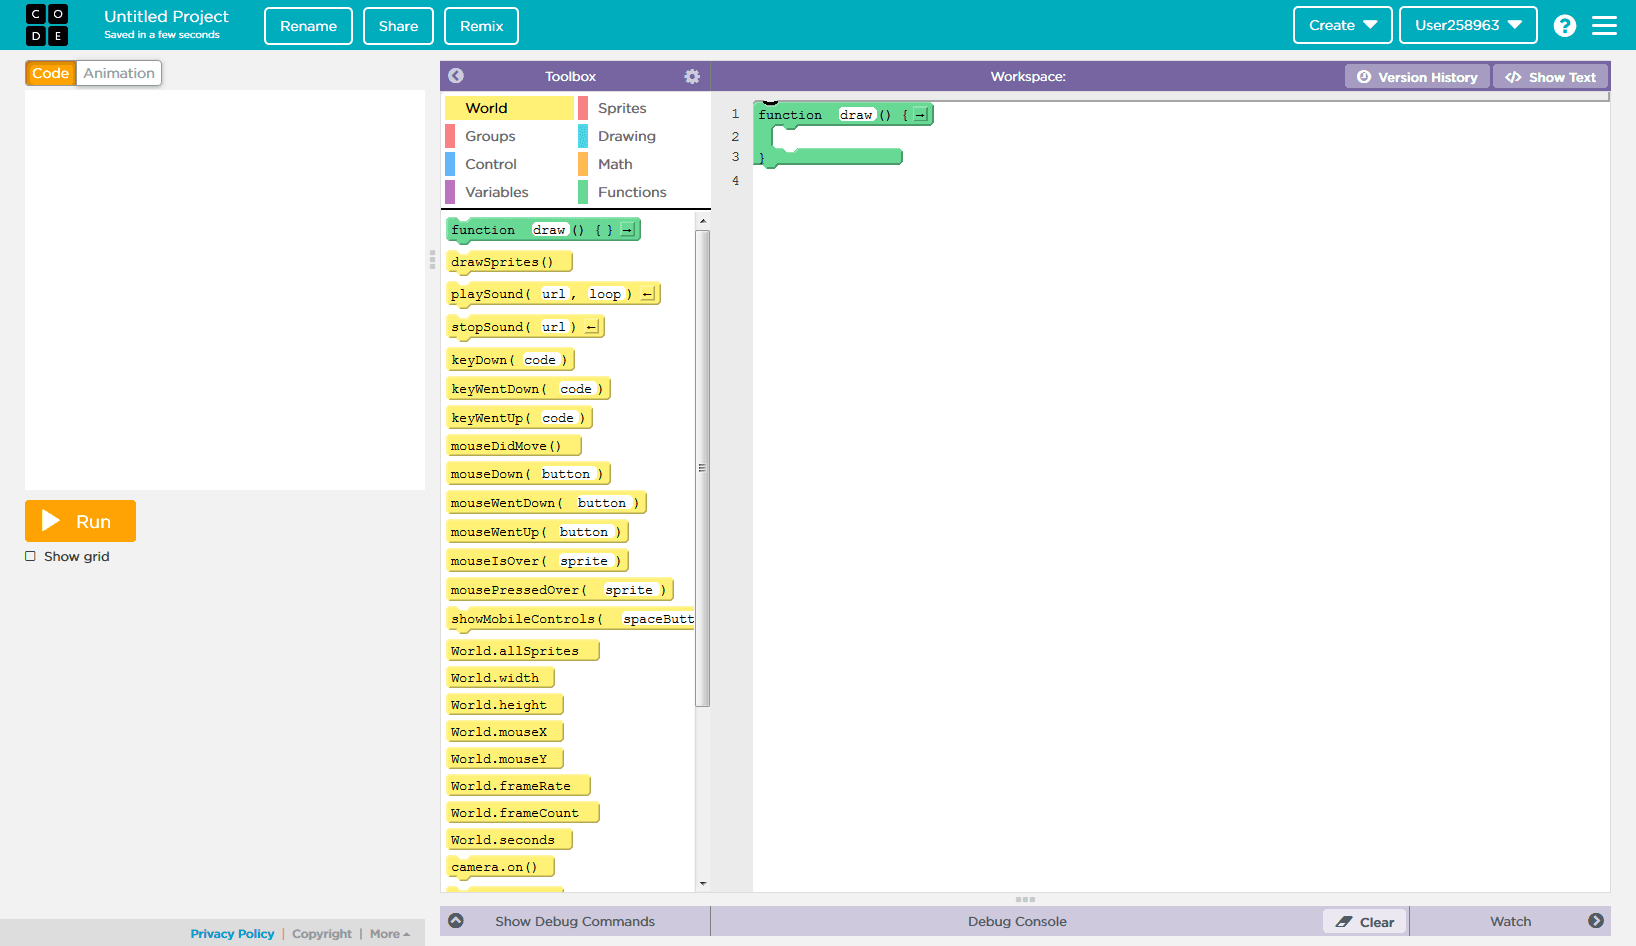This screenshot has width=1636, height=946.
Task: Remix the current project
Action: (x=481, y=26)
